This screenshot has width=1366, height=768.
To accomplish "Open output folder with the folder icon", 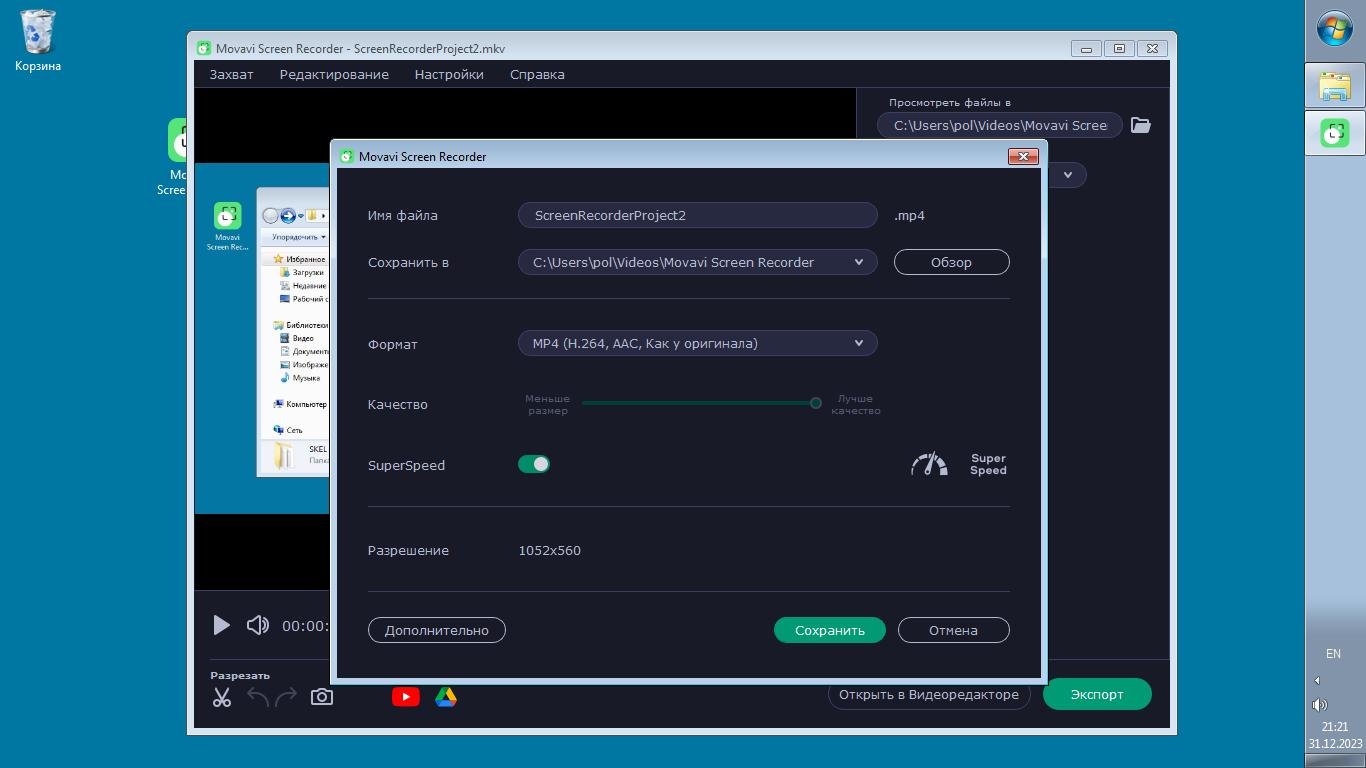I will [1140, 125].
